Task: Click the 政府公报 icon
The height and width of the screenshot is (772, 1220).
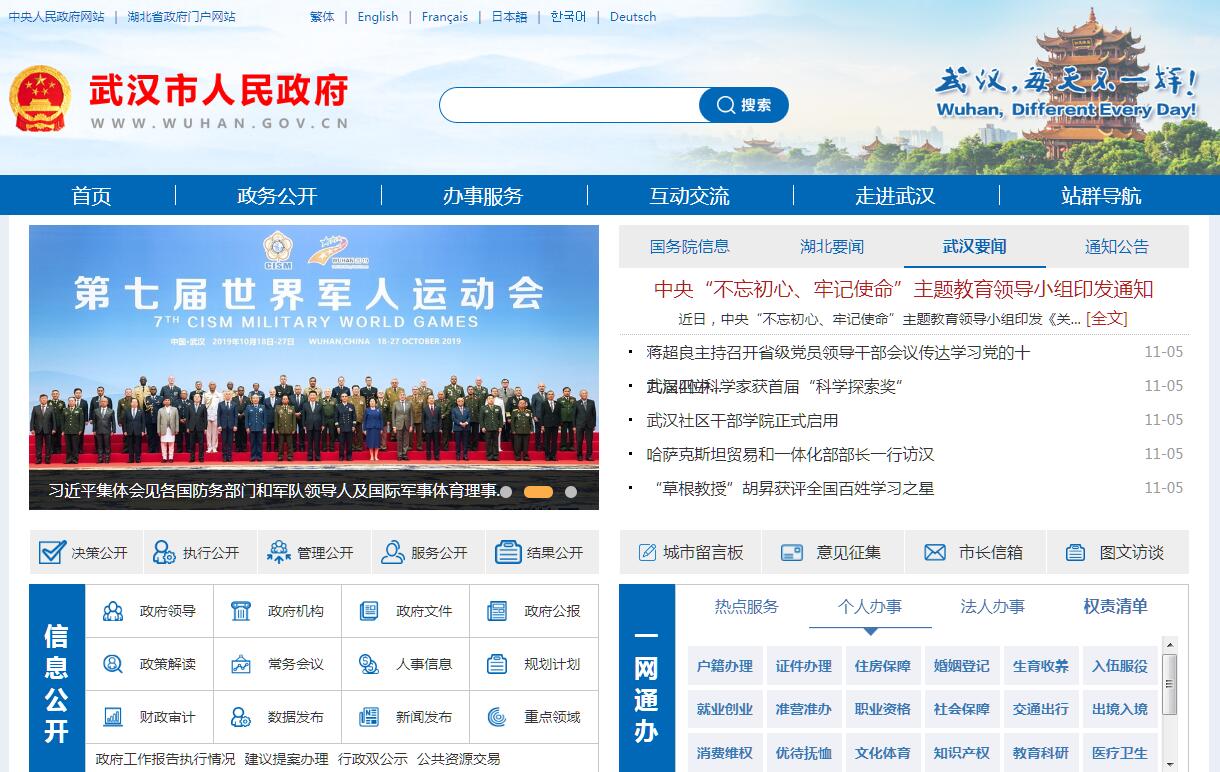Action: pyautogui.click(x=497, y=611)
